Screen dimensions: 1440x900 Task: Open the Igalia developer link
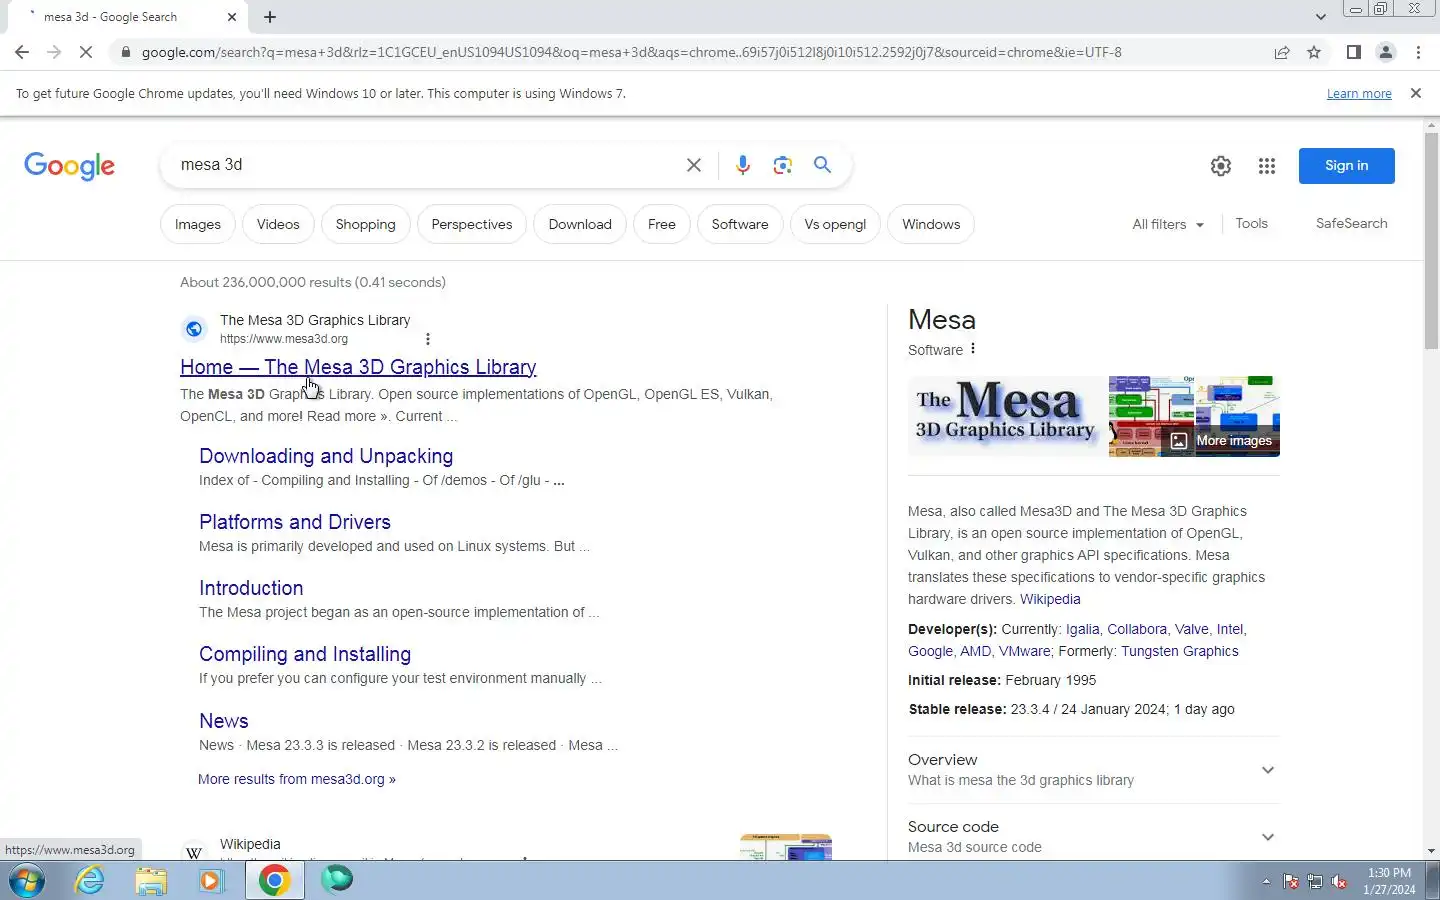[x=1082, y=629]
